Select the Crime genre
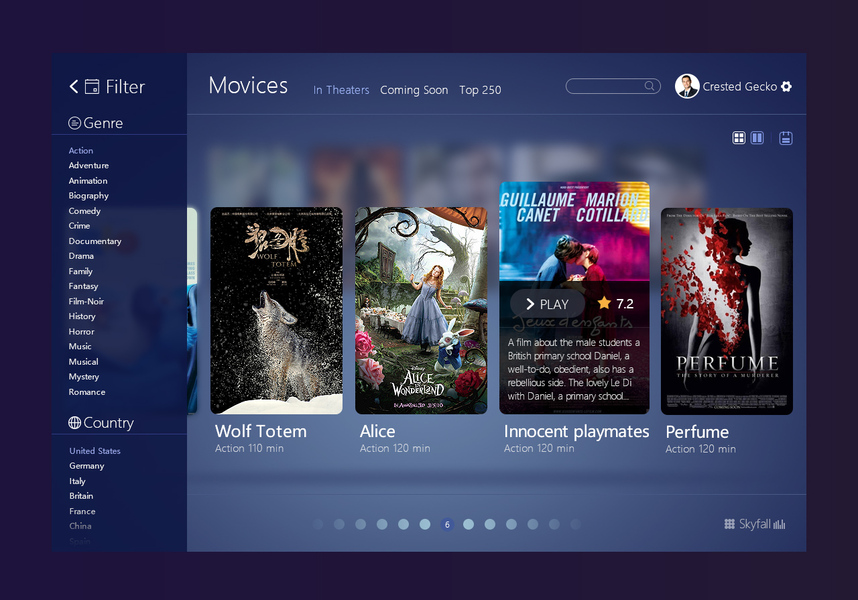The height and width of the screenshot is (600, 858). [x=79, y=226]
